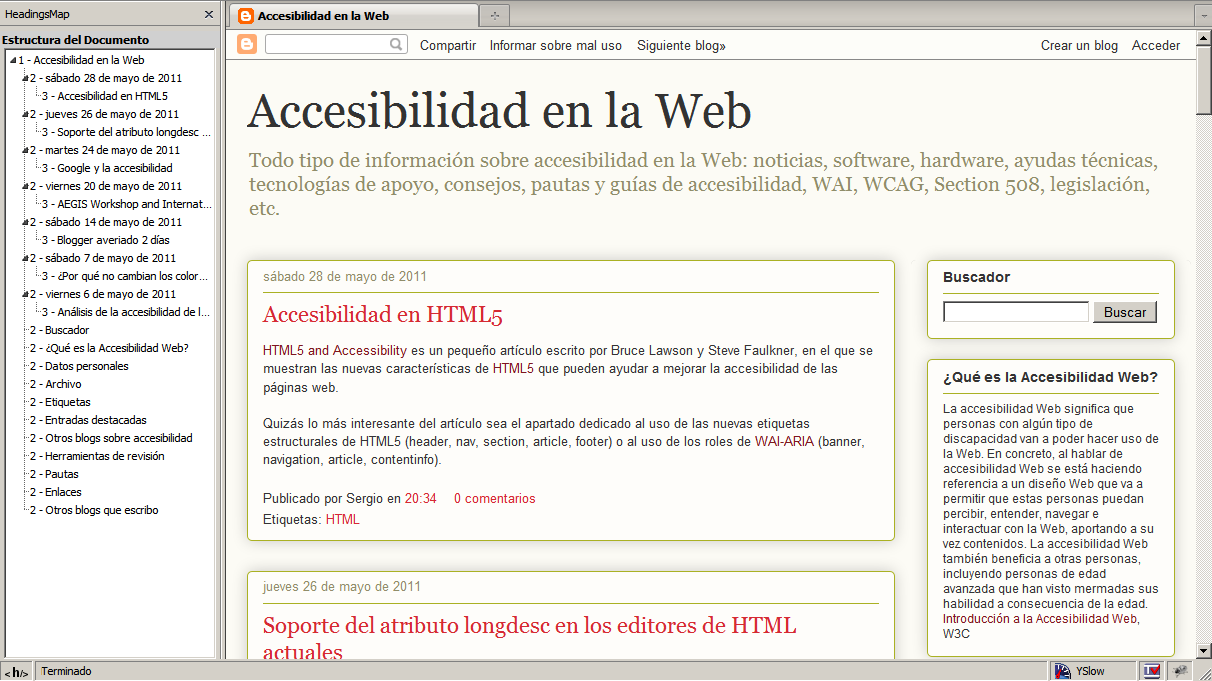Click inside the Buscador search field
Viewport: 1212px width, 681px height.
pos(1015,311)
